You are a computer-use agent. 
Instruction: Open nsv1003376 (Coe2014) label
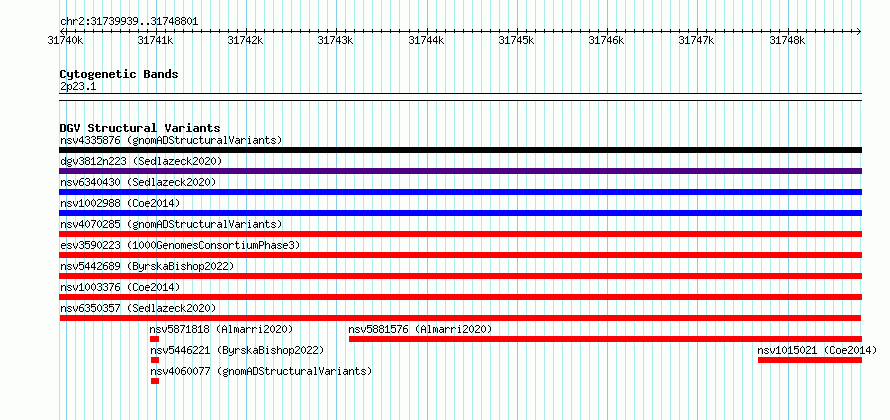[x=120, y=287]
